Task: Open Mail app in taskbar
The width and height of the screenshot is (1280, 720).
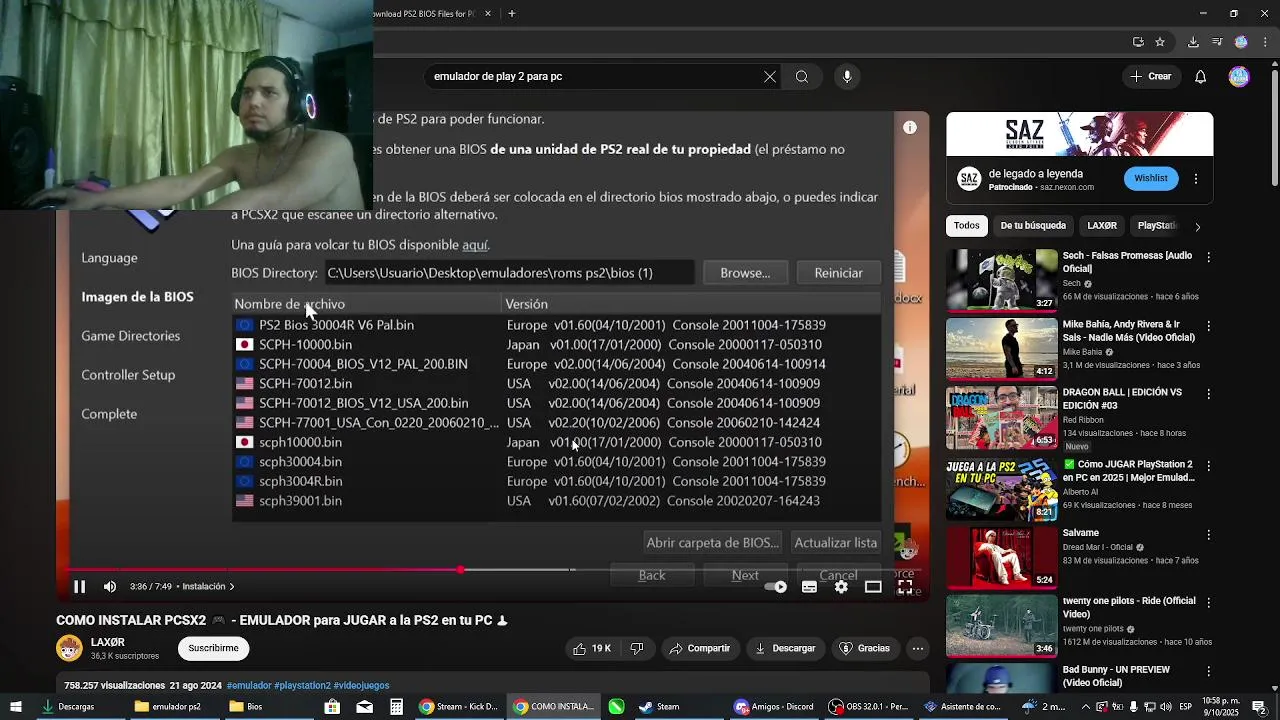Action: click(364, 707)
